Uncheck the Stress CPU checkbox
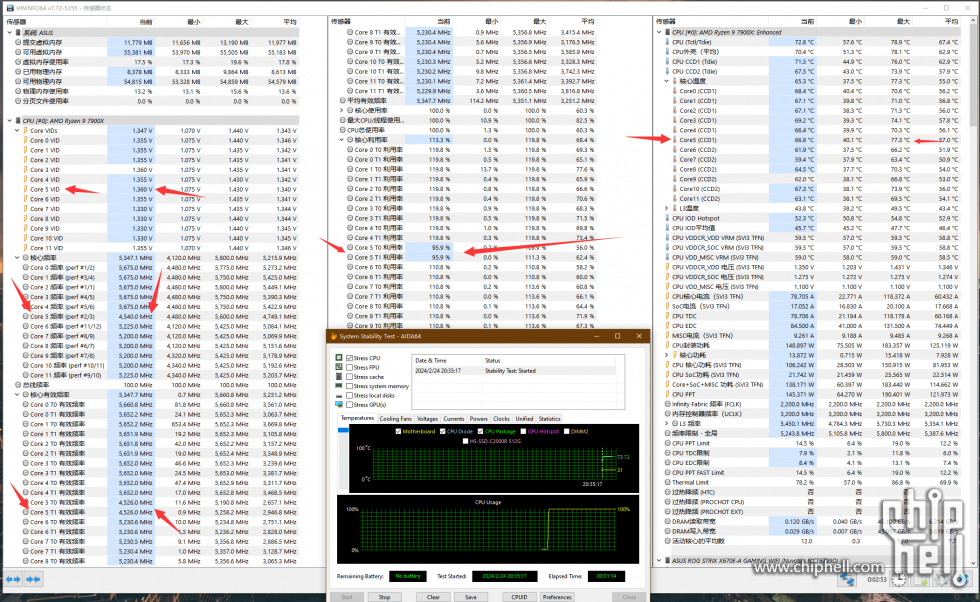 (349, 358)
